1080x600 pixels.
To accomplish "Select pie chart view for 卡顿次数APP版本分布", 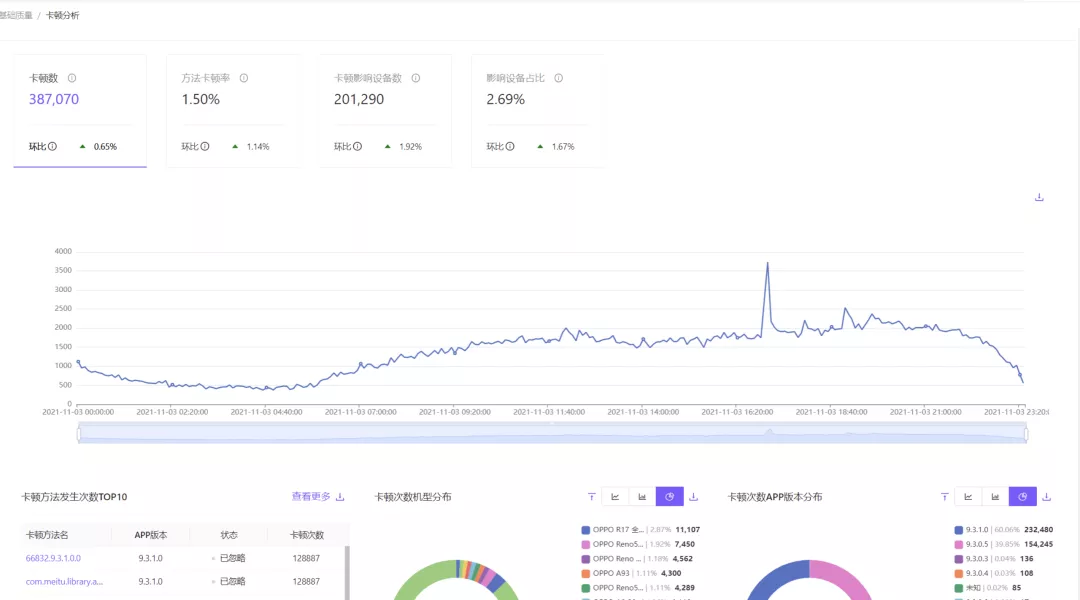I will pyautogui.click(x=1022, y=497).
